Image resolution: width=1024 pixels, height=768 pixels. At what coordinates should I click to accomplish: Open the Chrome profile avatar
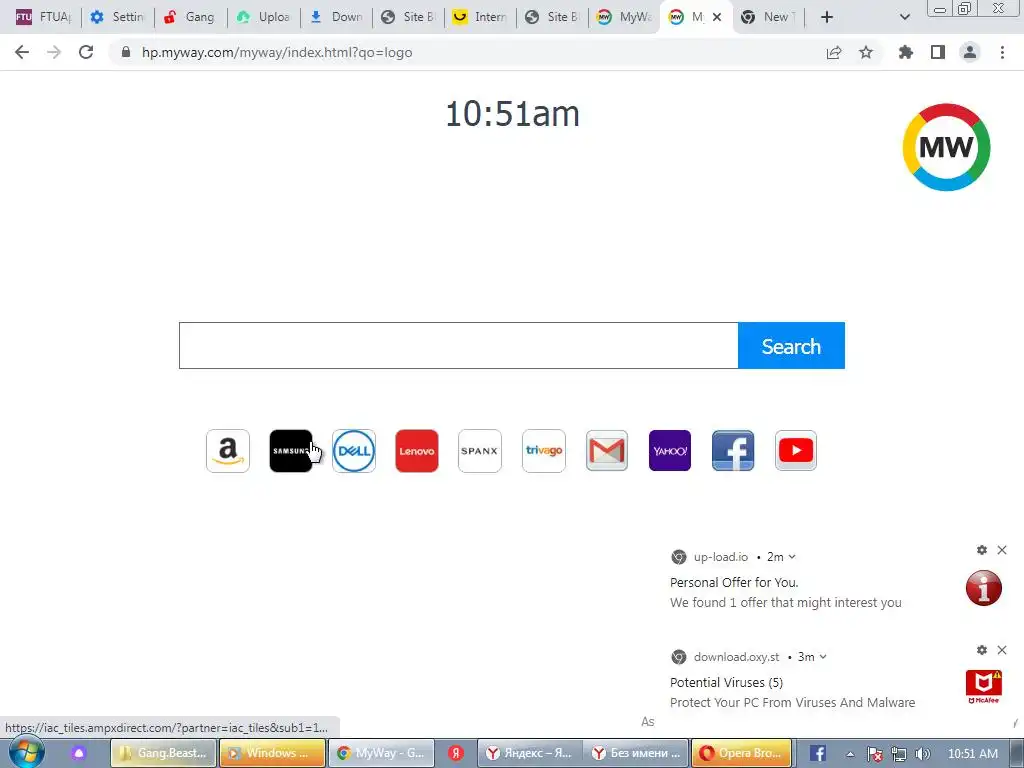970,52
